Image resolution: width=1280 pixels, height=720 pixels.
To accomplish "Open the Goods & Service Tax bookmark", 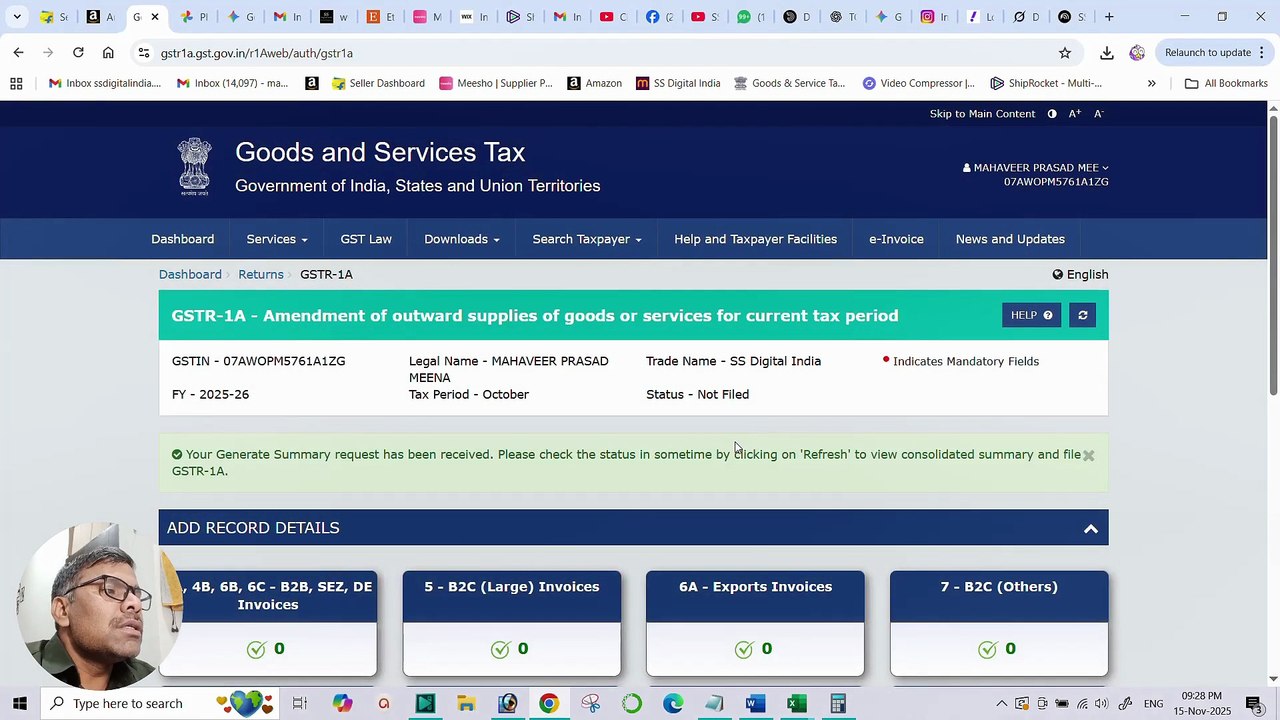I will [789, 83].
